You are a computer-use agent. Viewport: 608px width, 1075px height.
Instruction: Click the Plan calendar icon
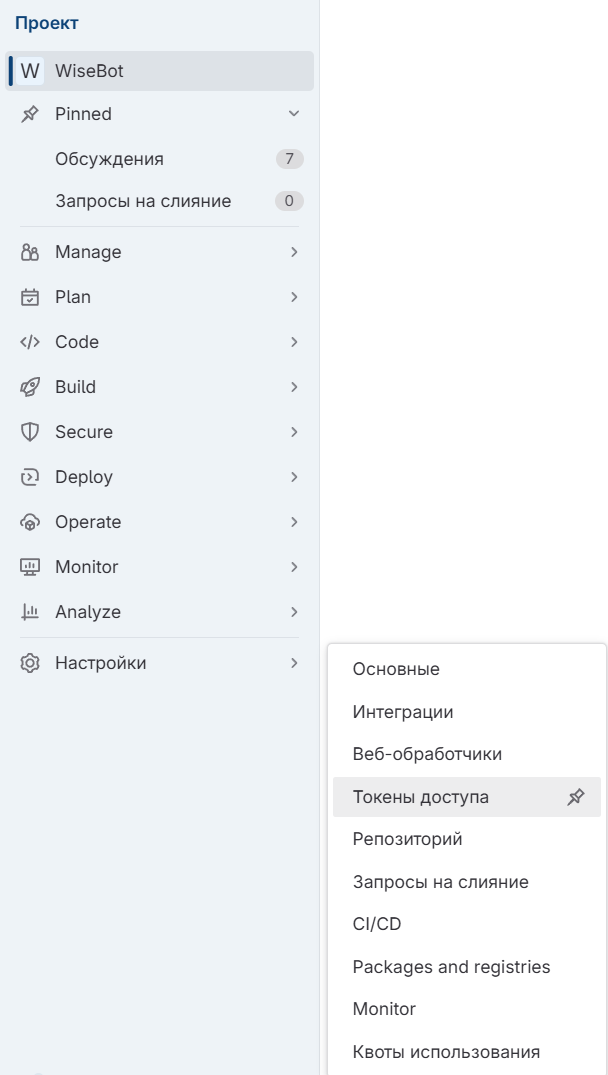point(29,297)
